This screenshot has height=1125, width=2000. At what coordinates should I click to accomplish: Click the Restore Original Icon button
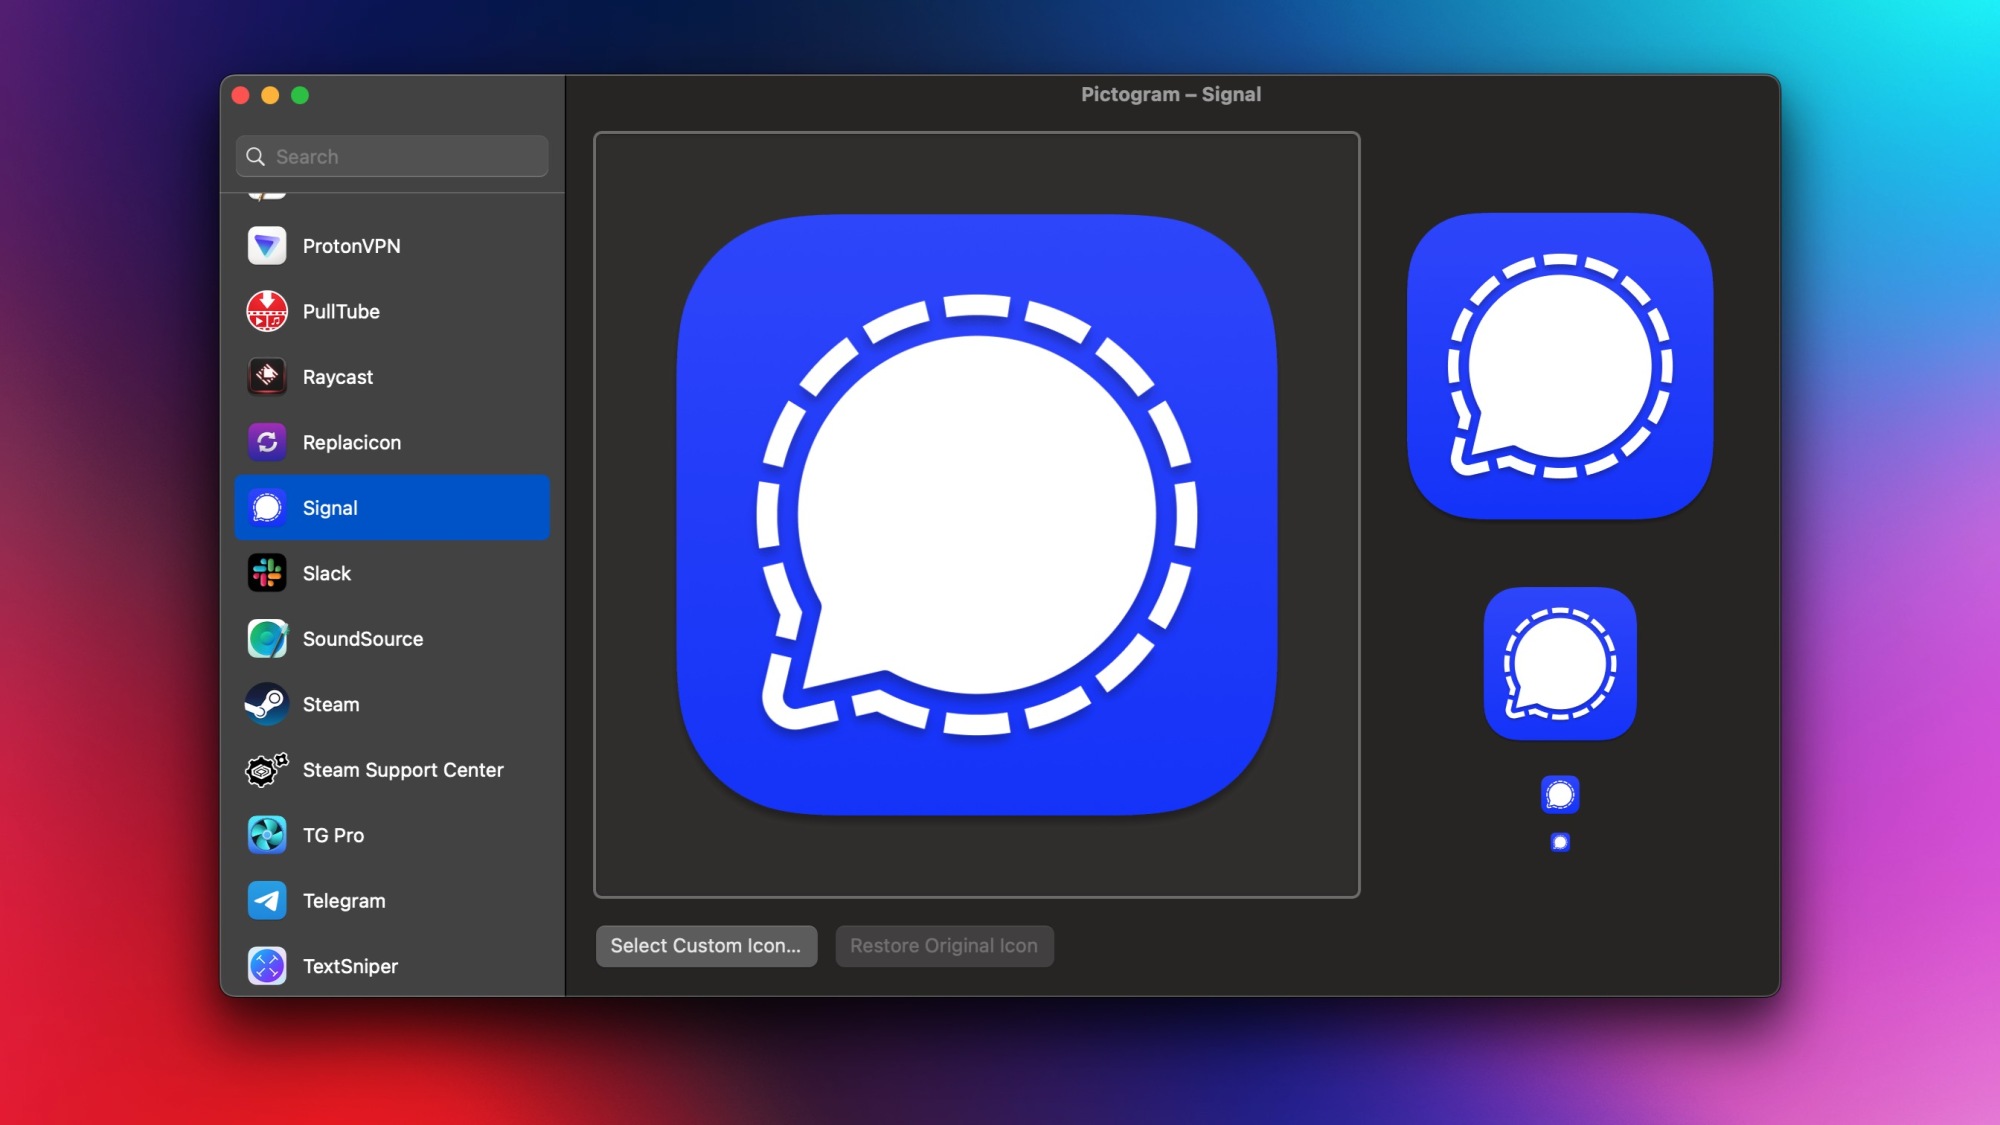(x=944, y=945)
